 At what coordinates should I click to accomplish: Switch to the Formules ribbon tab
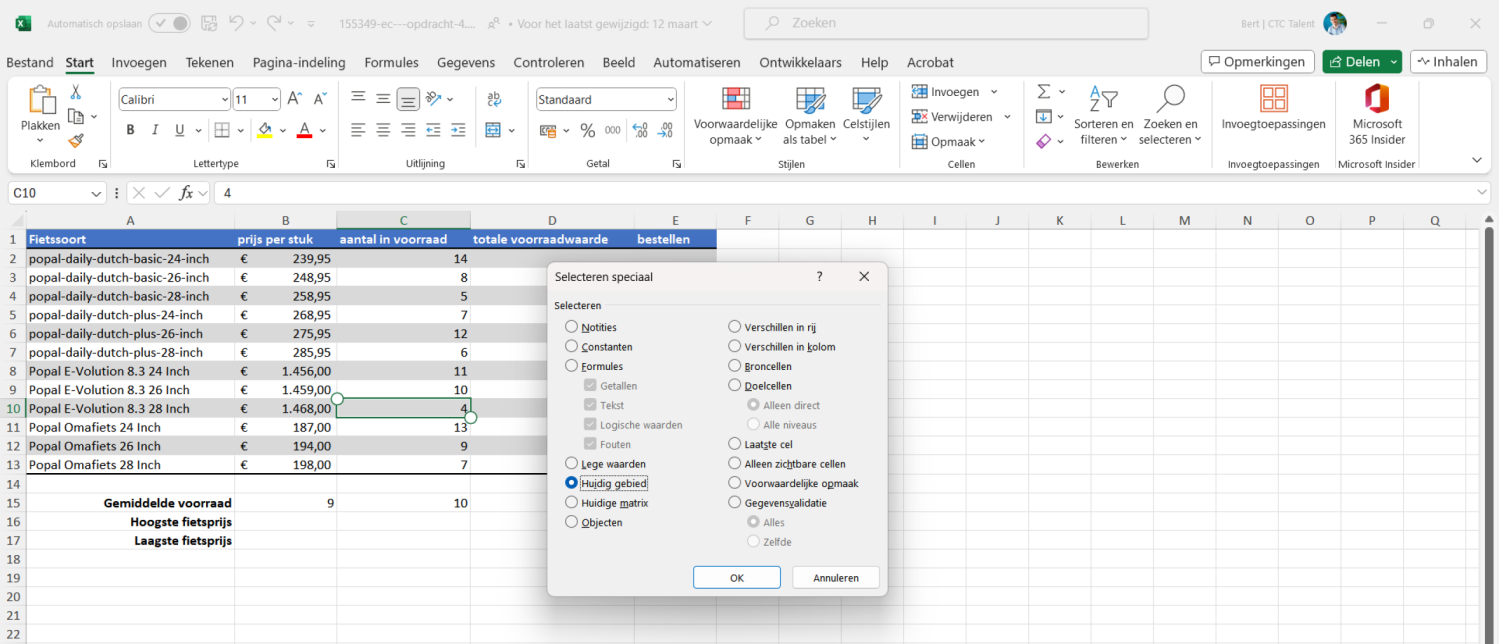(x=391, y=62)
